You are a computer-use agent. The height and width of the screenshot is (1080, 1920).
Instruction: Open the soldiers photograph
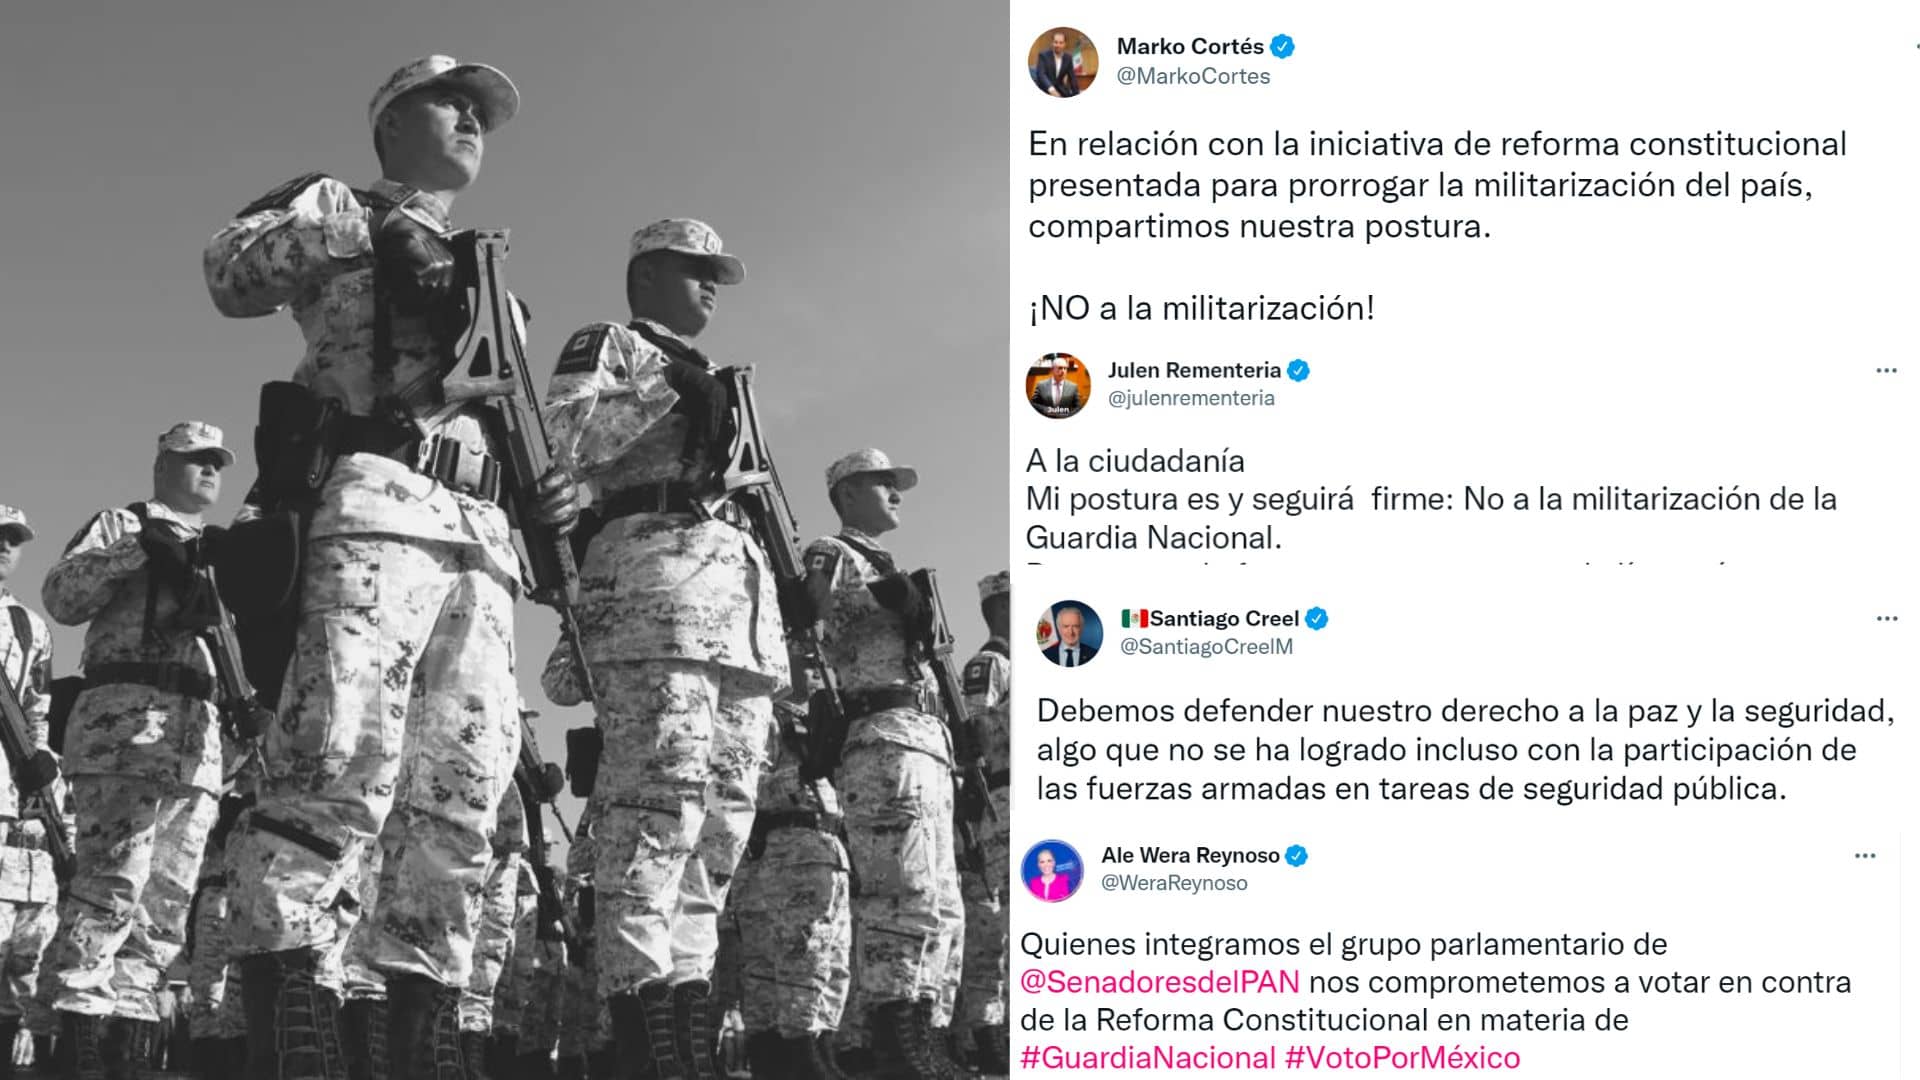(x=505, y=540)
